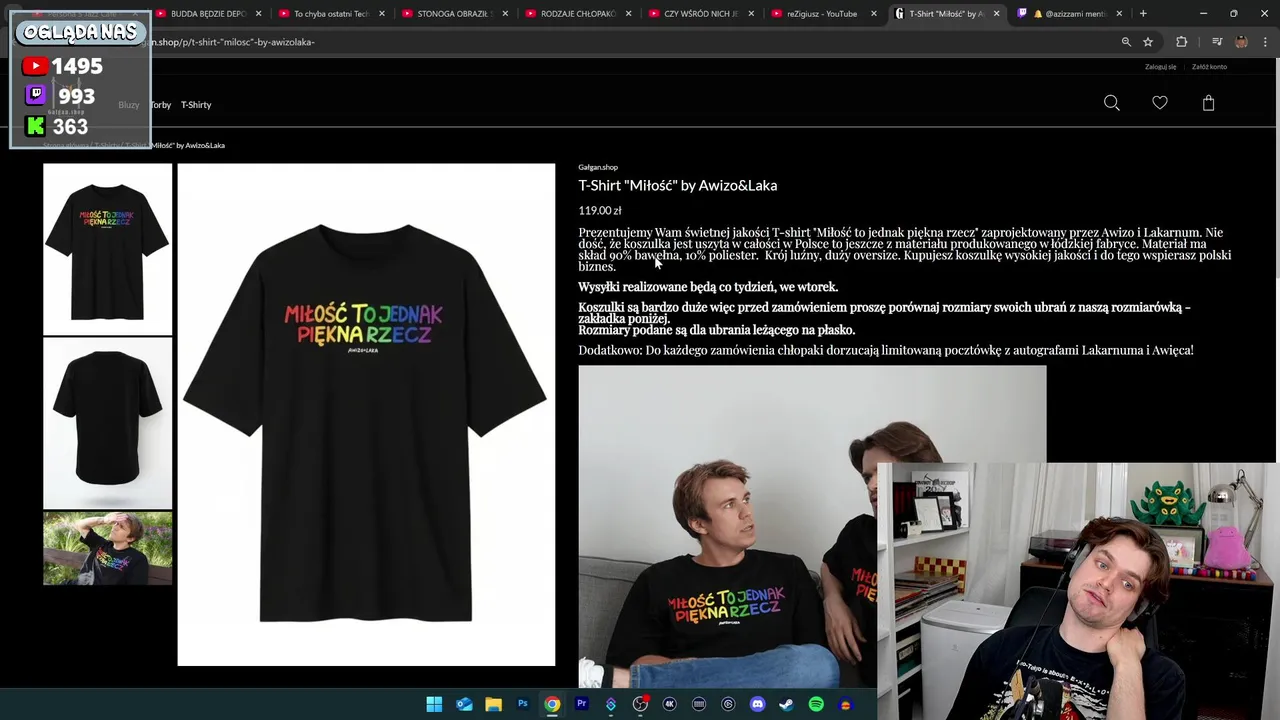The height and width of the screenshot is (720, 1280).
Task: Click the browser zoom magnifier icon
Action: tap(1126, 42)
